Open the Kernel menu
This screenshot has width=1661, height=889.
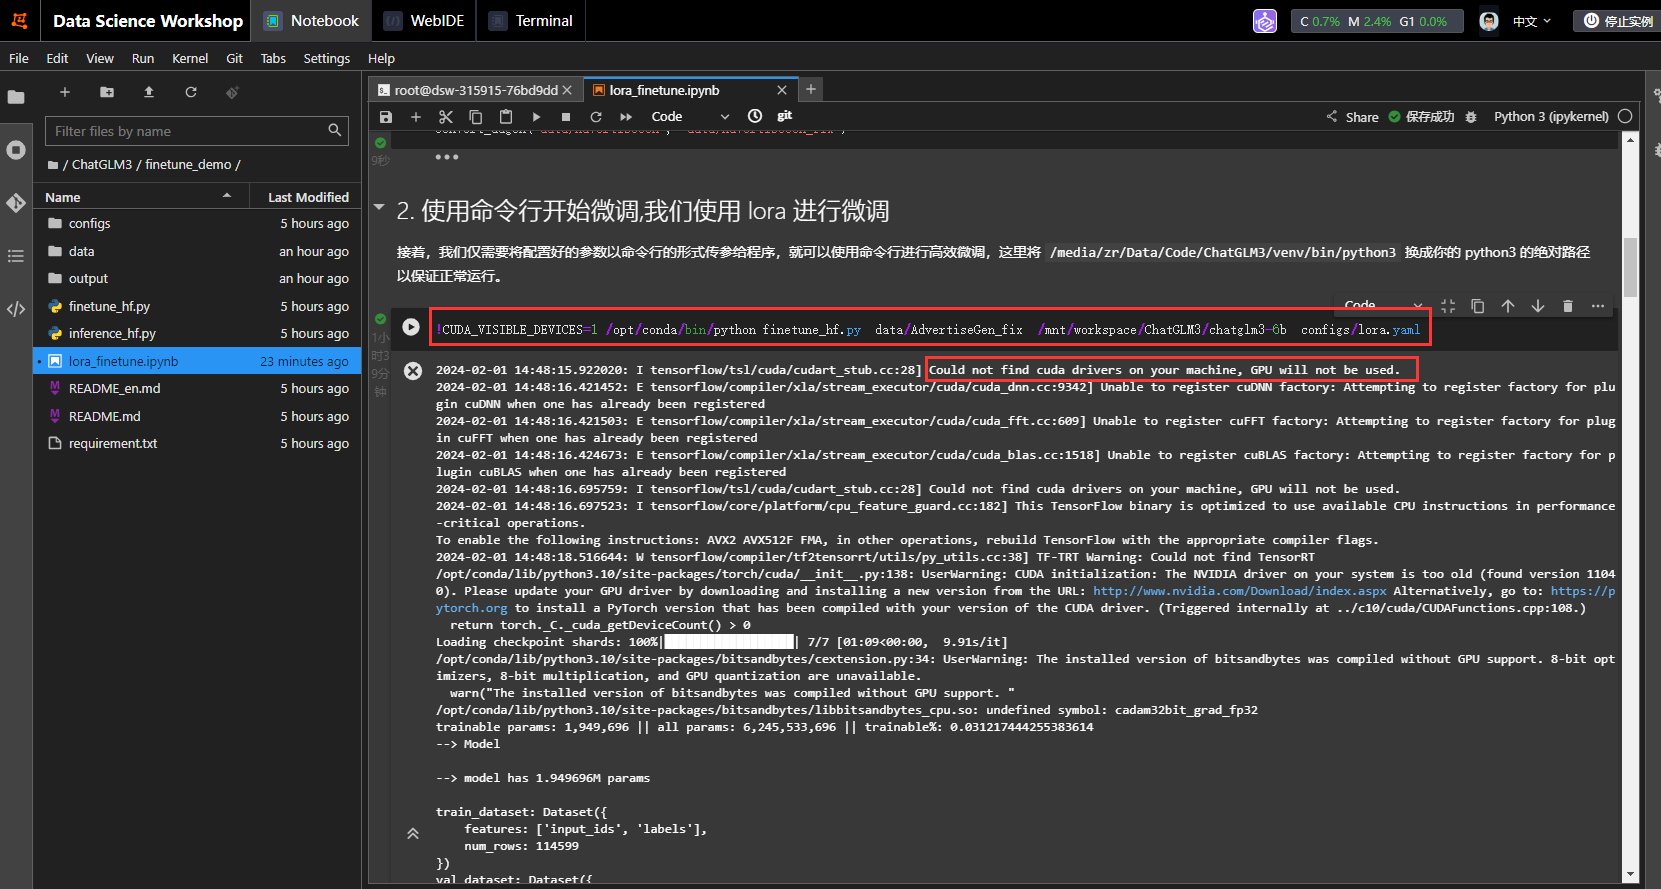coord(190,58)
